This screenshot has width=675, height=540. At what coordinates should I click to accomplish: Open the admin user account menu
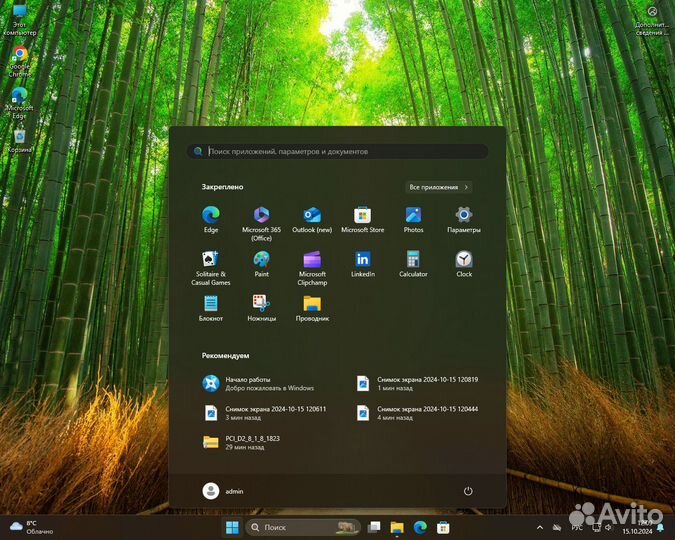click(x=223, y=491)
